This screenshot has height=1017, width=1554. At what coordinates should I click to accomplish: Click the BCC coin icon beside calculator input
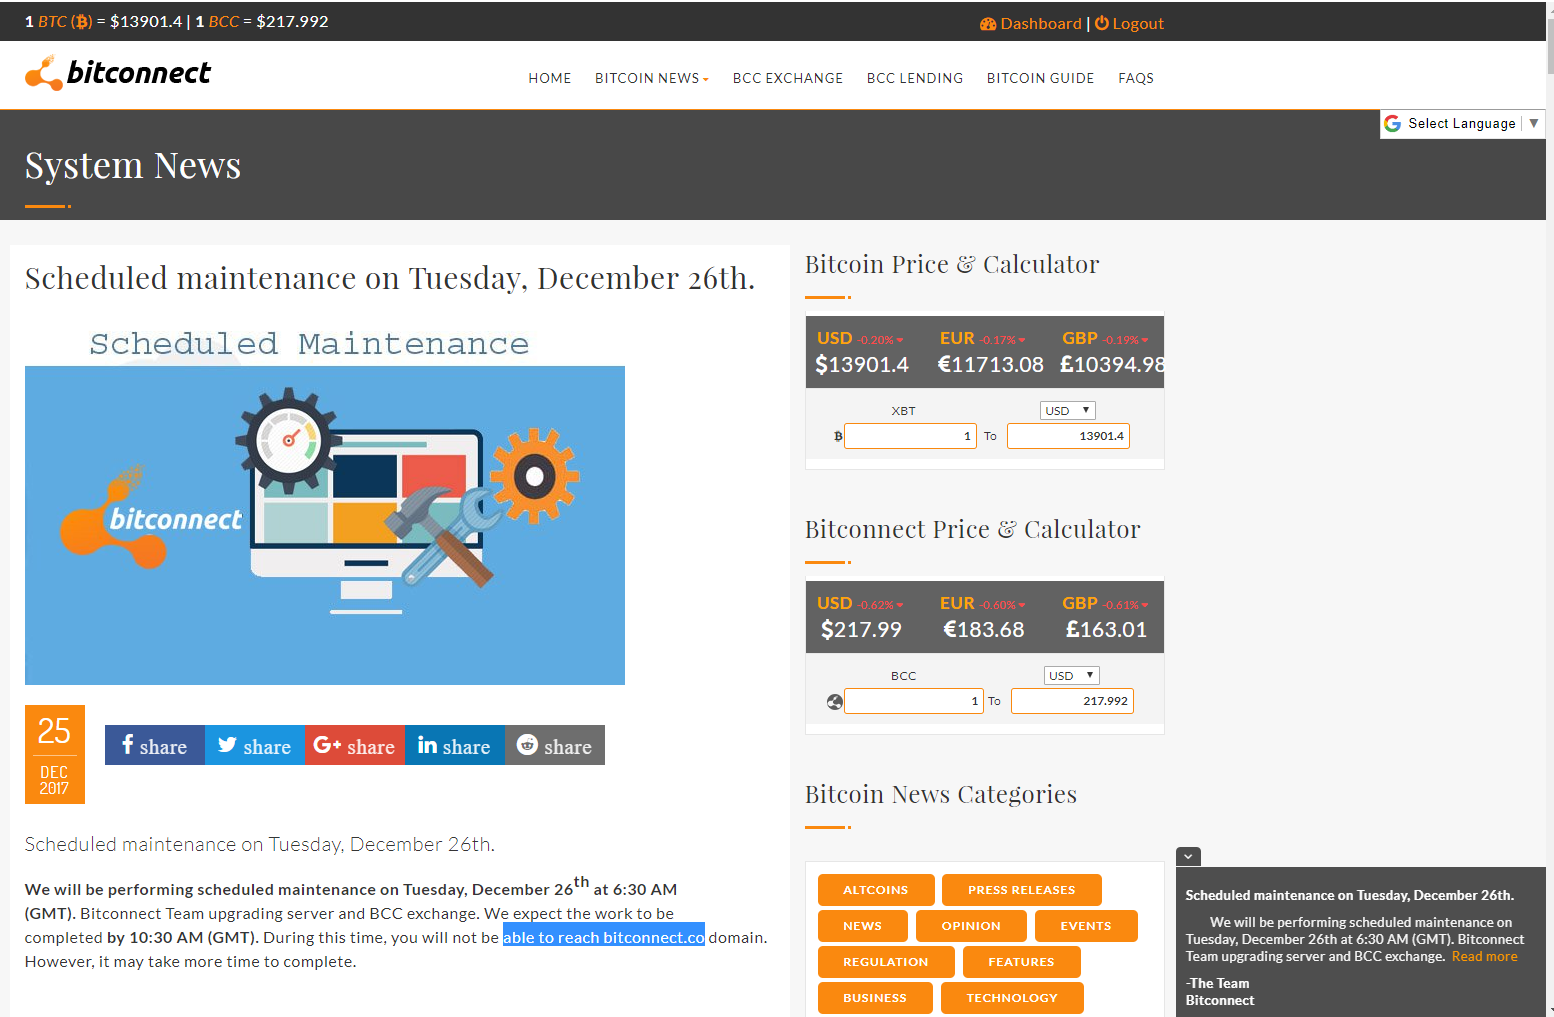(835, 702)
